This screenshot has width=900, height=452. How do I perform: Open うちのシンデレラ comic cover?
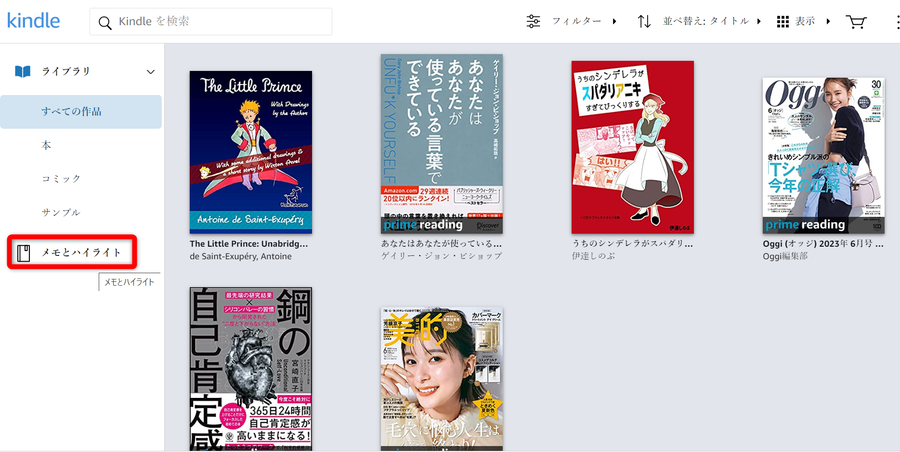pyautogui.click(x=633, y=147)
